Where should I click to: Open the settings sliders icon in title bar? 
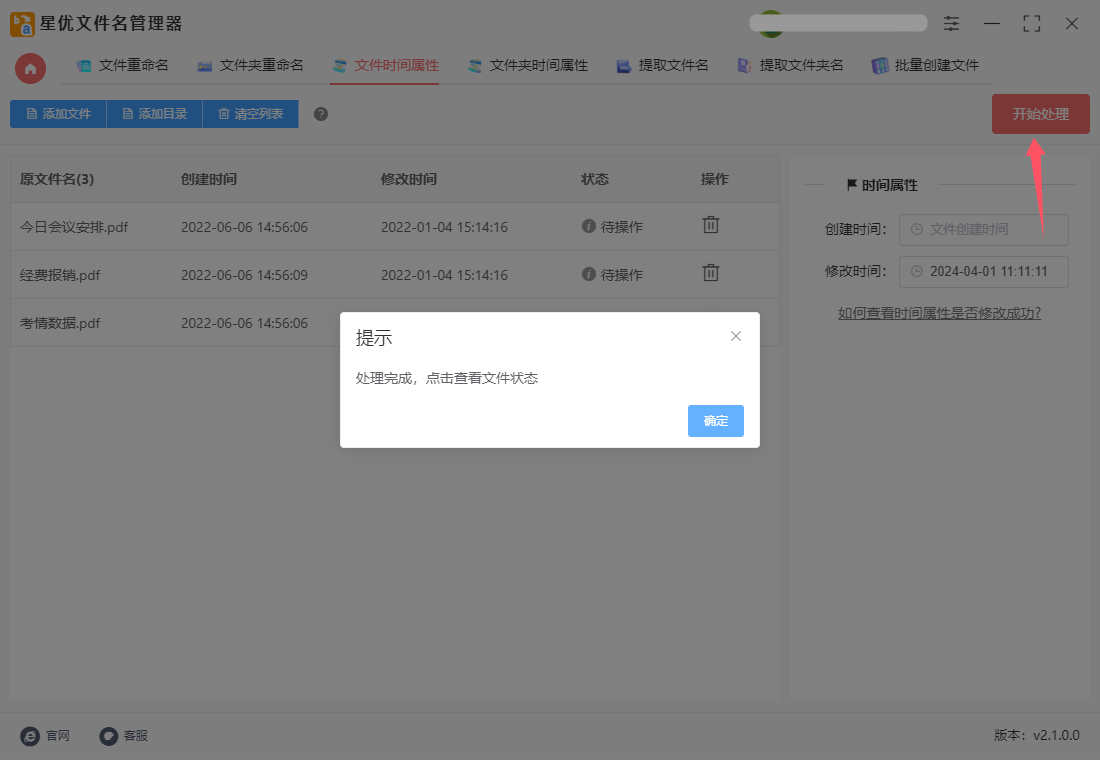click(951, 23)
